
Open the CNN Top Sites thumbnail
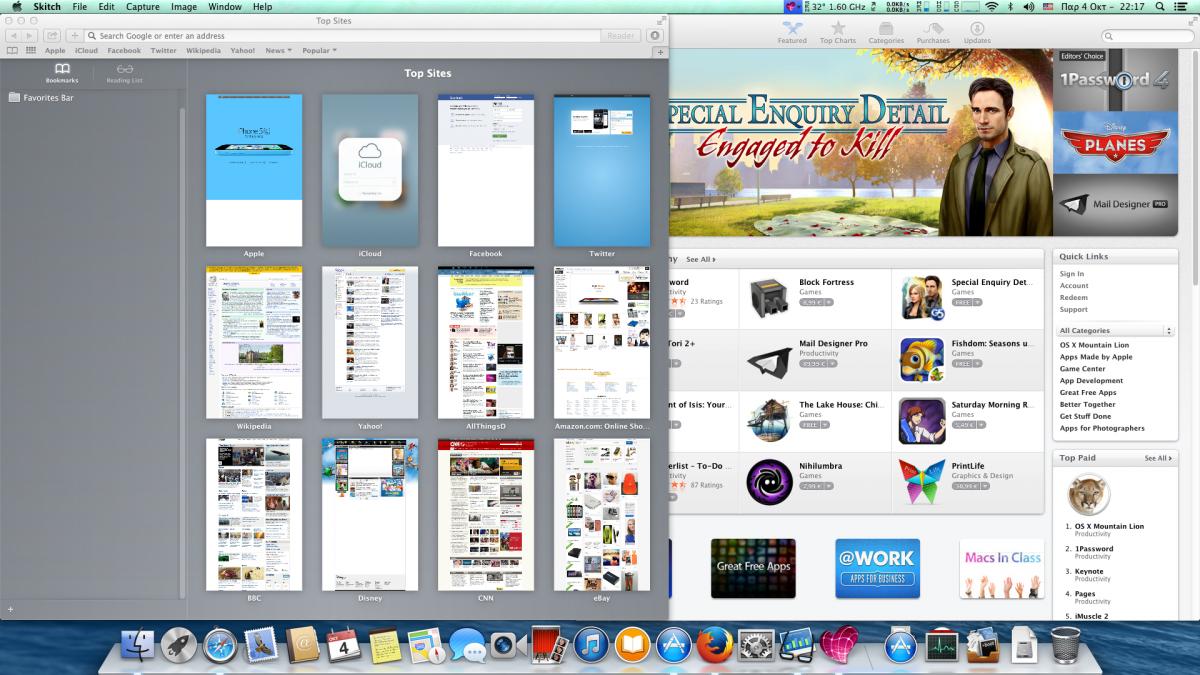coord(486,514)
